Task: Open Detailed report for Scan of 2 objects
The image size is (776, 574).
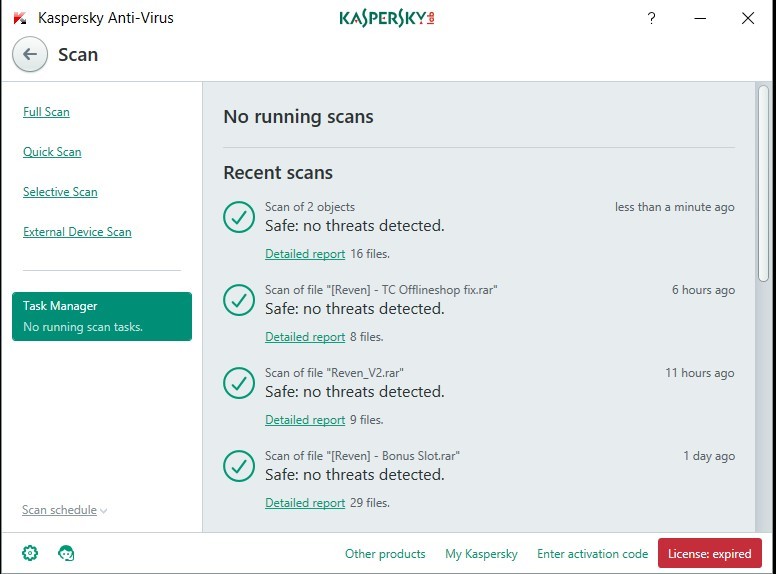Action: click(x=305, y=254)
